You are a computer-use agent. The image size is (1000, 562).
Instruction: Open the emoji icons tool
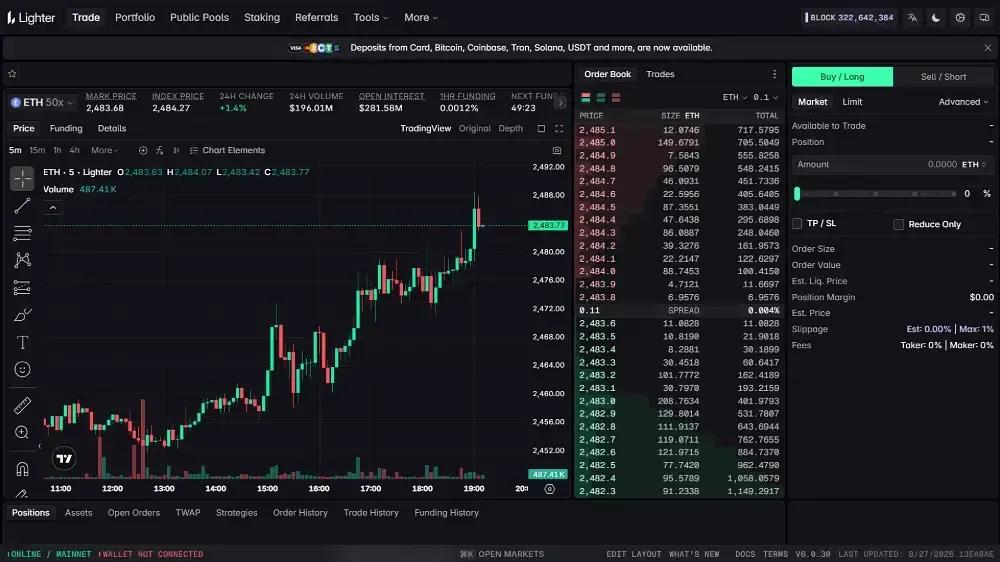pos(22,369)
